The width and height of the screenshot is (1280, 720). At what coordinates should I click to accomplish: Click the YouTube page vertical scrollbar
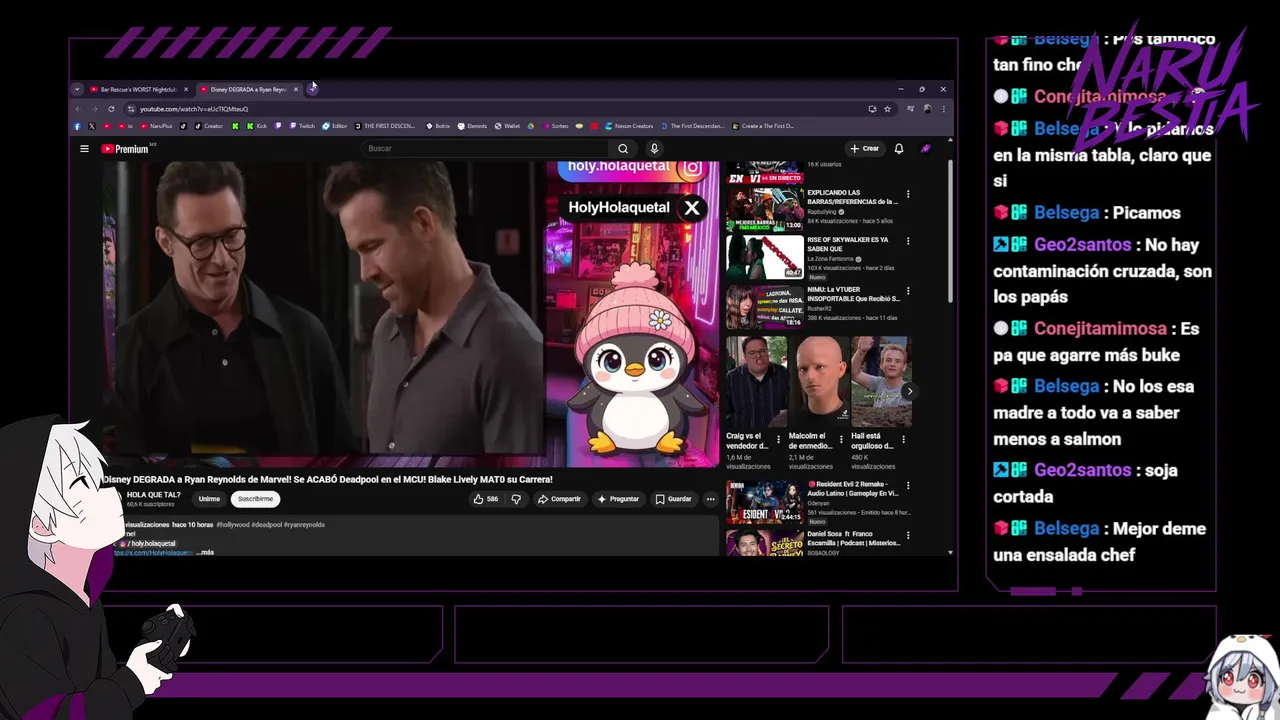pyautogui.click(x=950, y=232)
